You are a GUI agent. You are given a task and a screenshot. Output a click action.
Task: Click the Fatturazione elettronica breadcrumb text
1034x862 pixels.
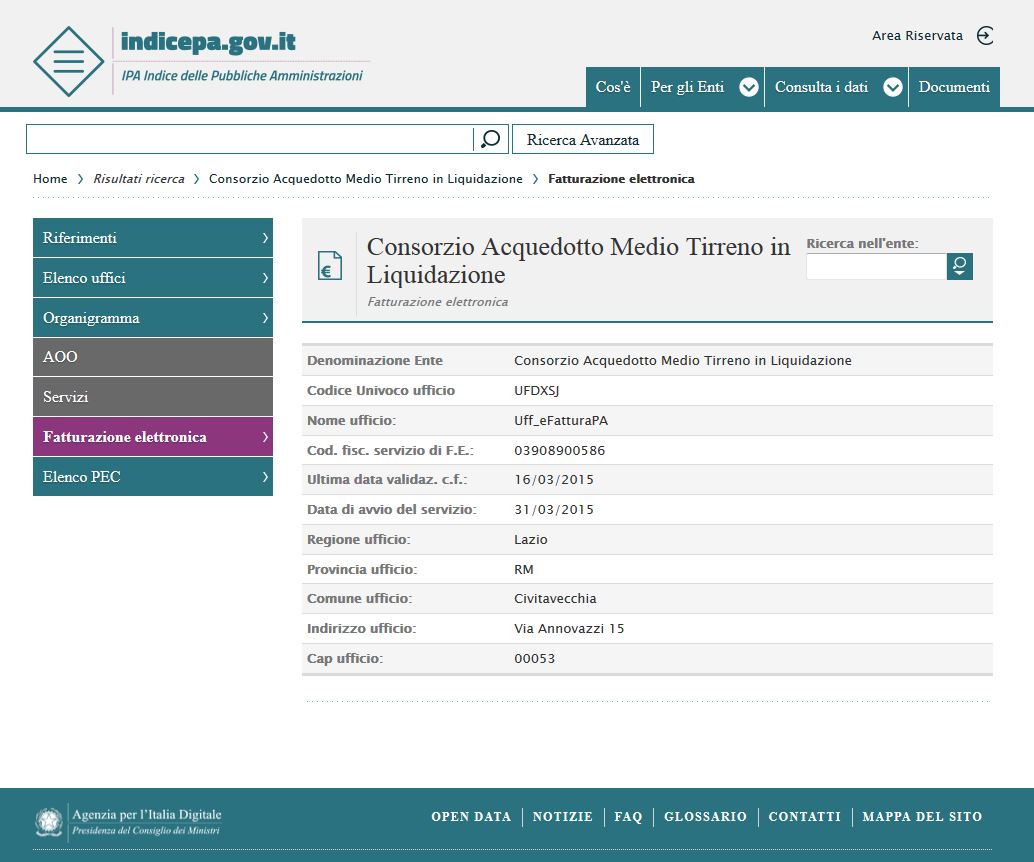[621, 179]
